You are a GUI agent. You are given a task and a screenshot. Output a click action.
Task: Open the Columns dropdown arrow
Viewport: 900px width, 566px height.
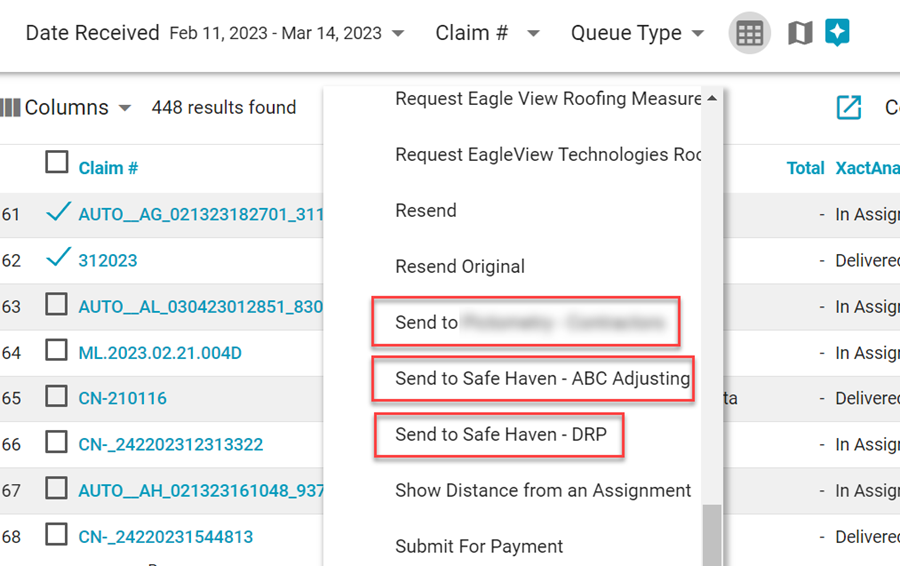click(125, 108)
